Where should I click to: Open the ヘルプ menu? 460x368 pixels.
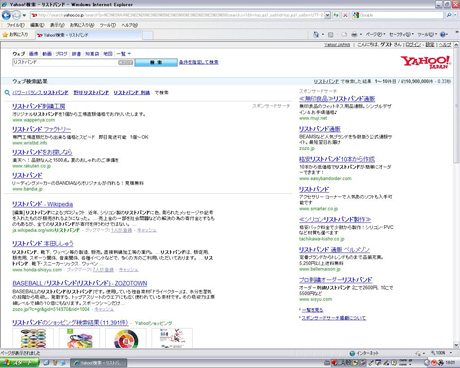point(129,25)
